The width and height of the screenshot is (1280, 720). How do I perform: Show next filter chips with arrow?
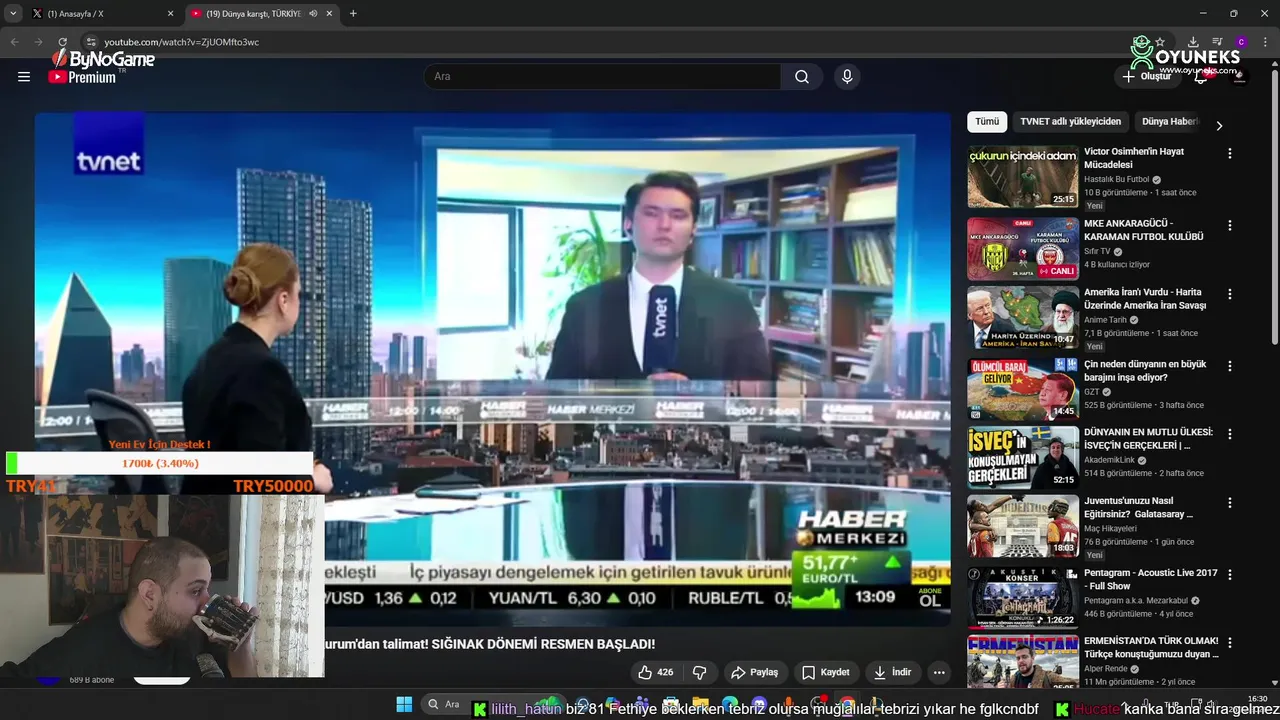(x=1218, y=125)
